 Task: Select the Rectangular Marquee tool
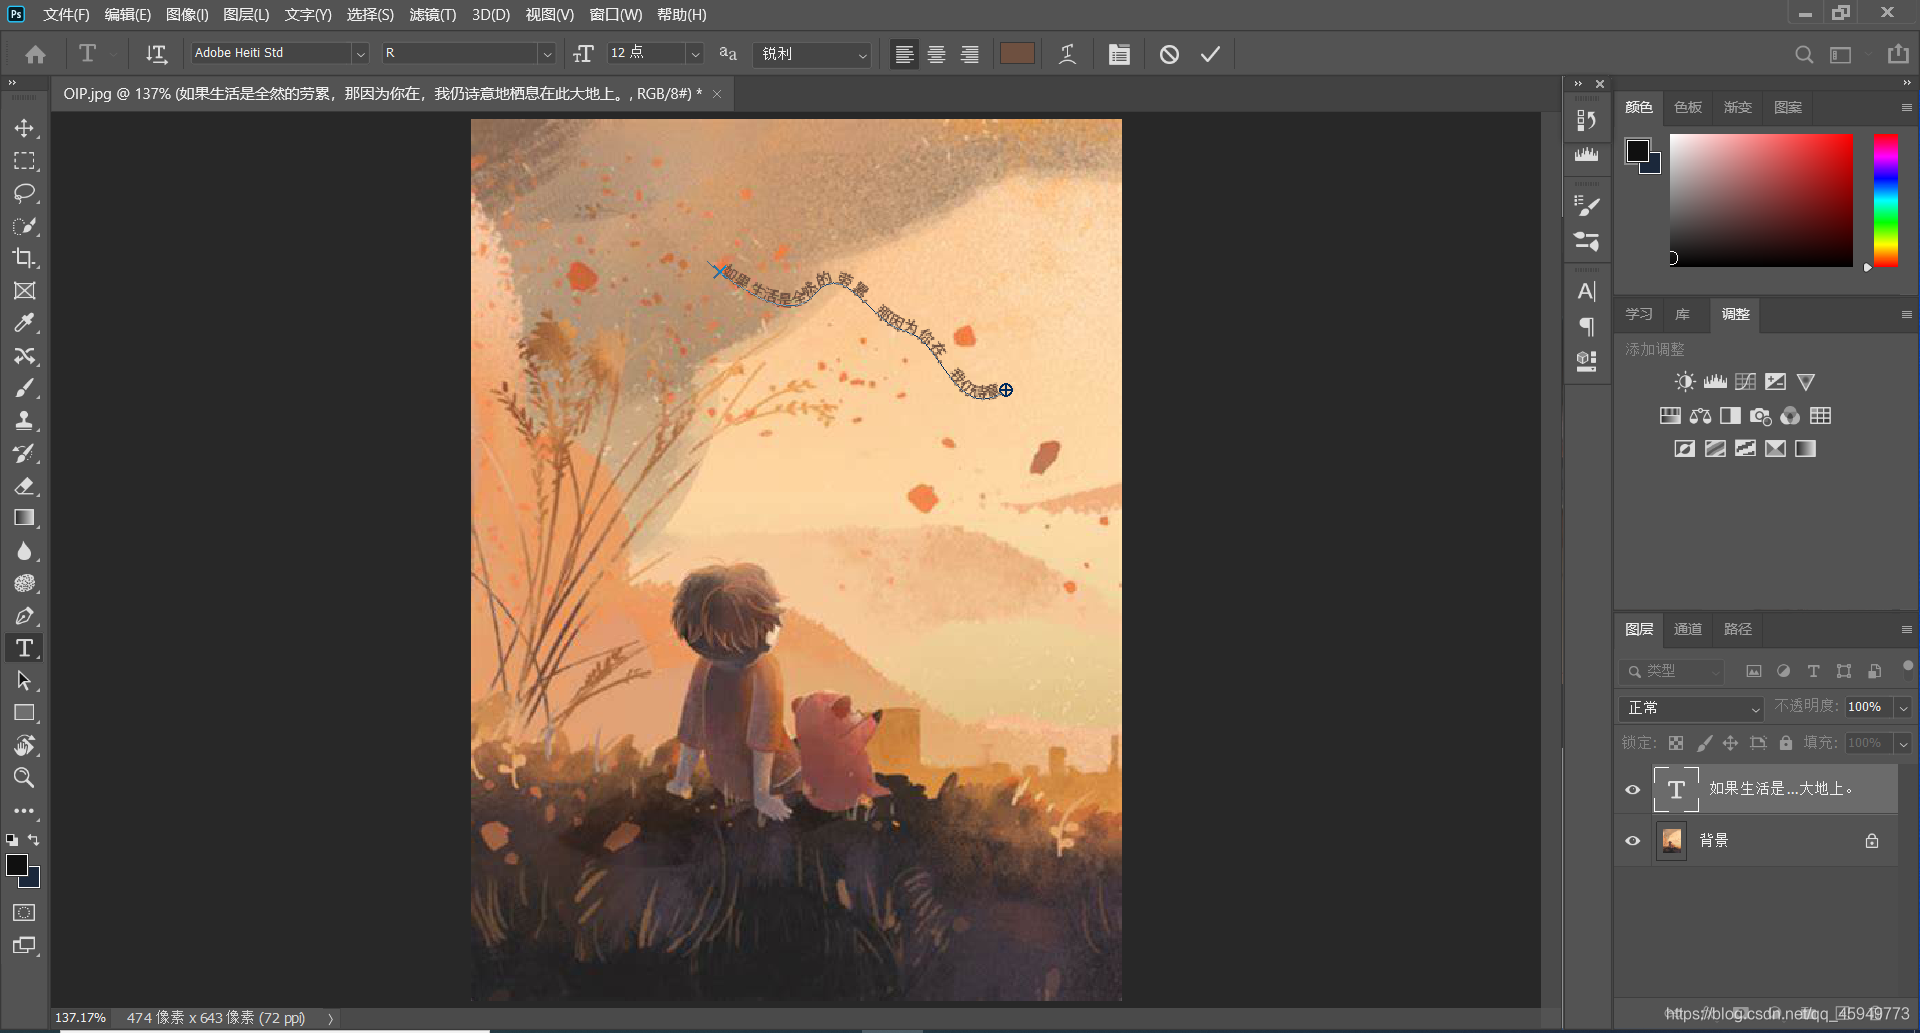click(24, 160)
